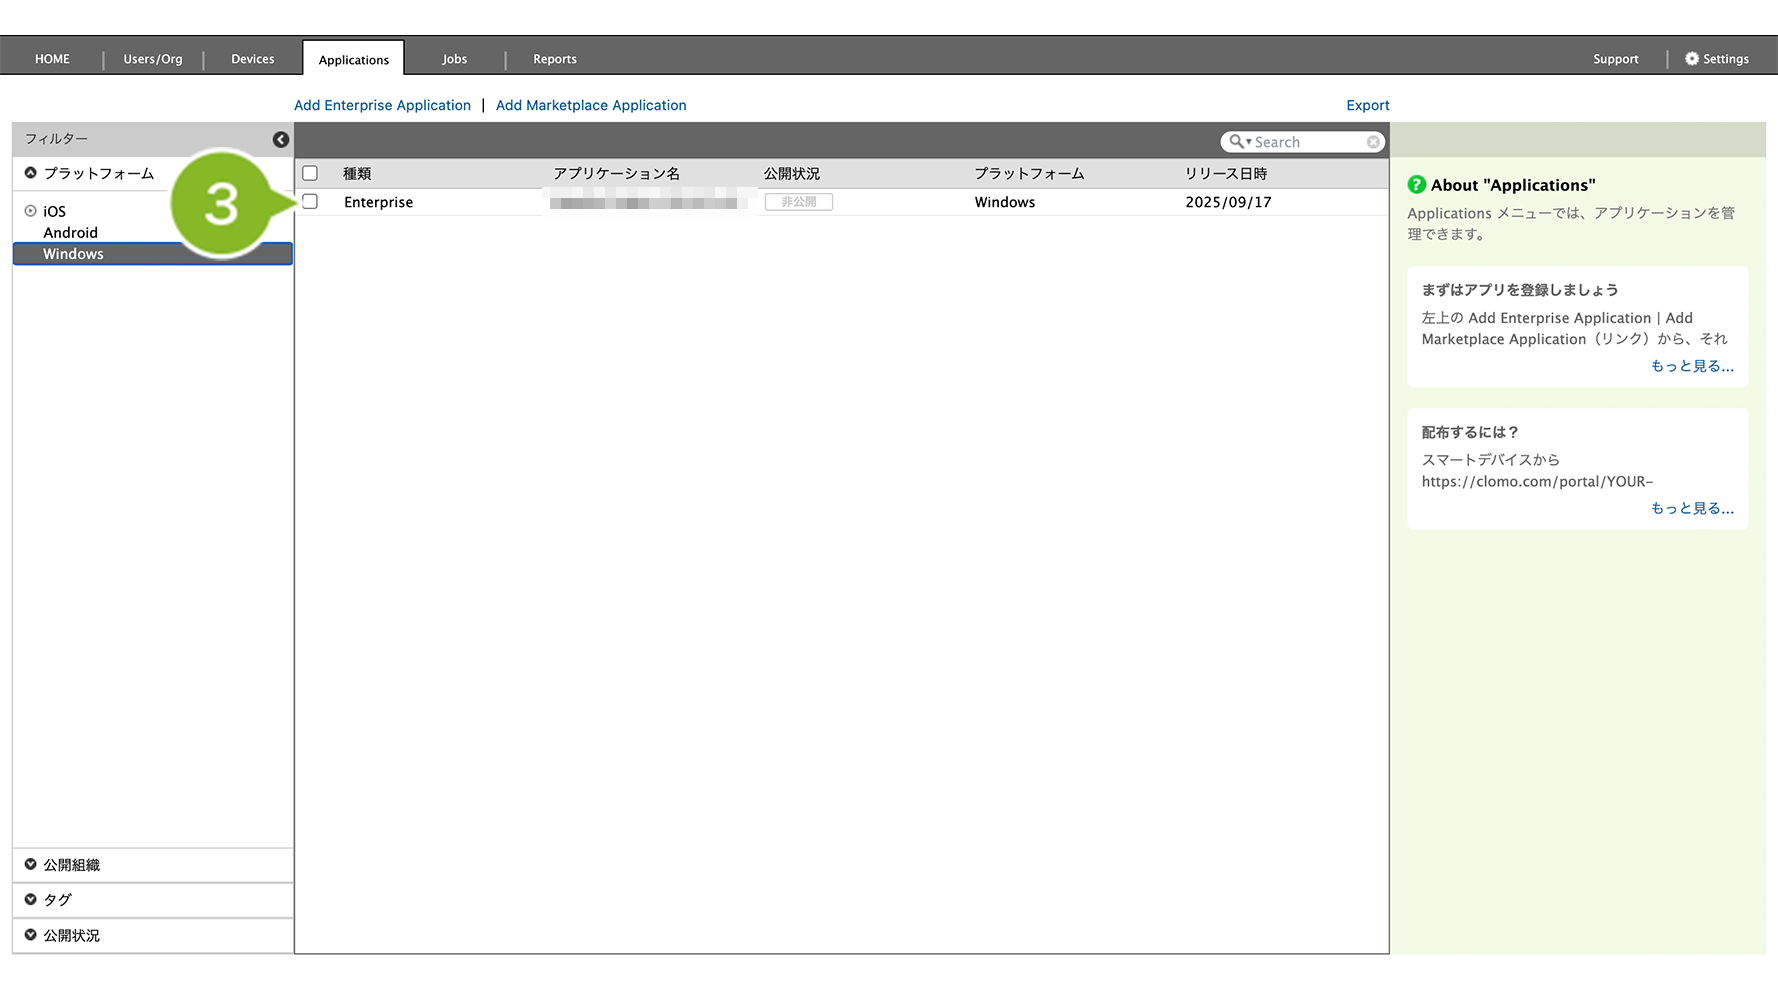Tick the select-all checkbox in table header
This screenshot has height=1000, width=1778.
(x=310, y=173)
